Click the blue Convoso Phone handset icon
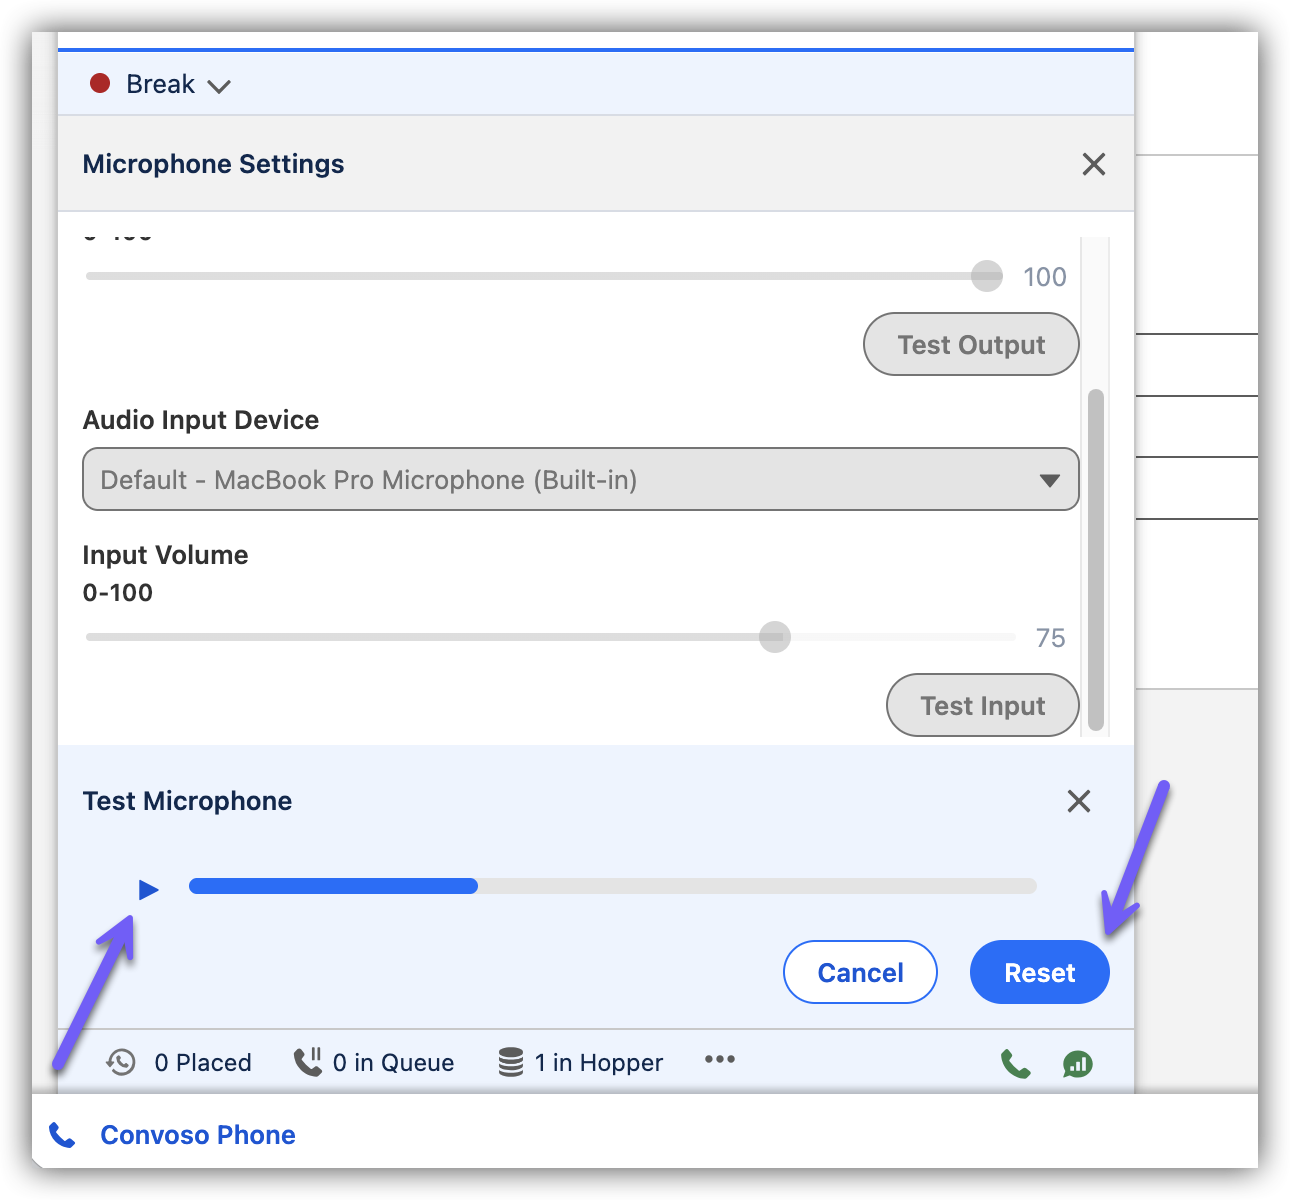The image size is (1290, 1200). point(62,1135)
